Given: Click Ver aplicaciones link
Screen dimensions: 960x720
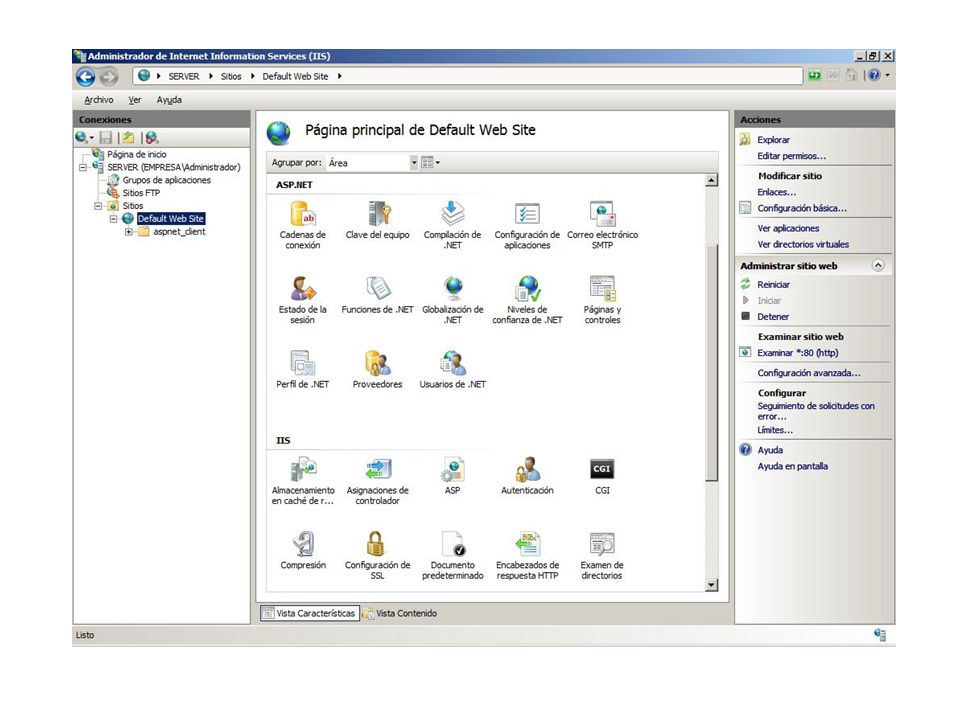Looking at the screenshot, I should click(788, 228).
